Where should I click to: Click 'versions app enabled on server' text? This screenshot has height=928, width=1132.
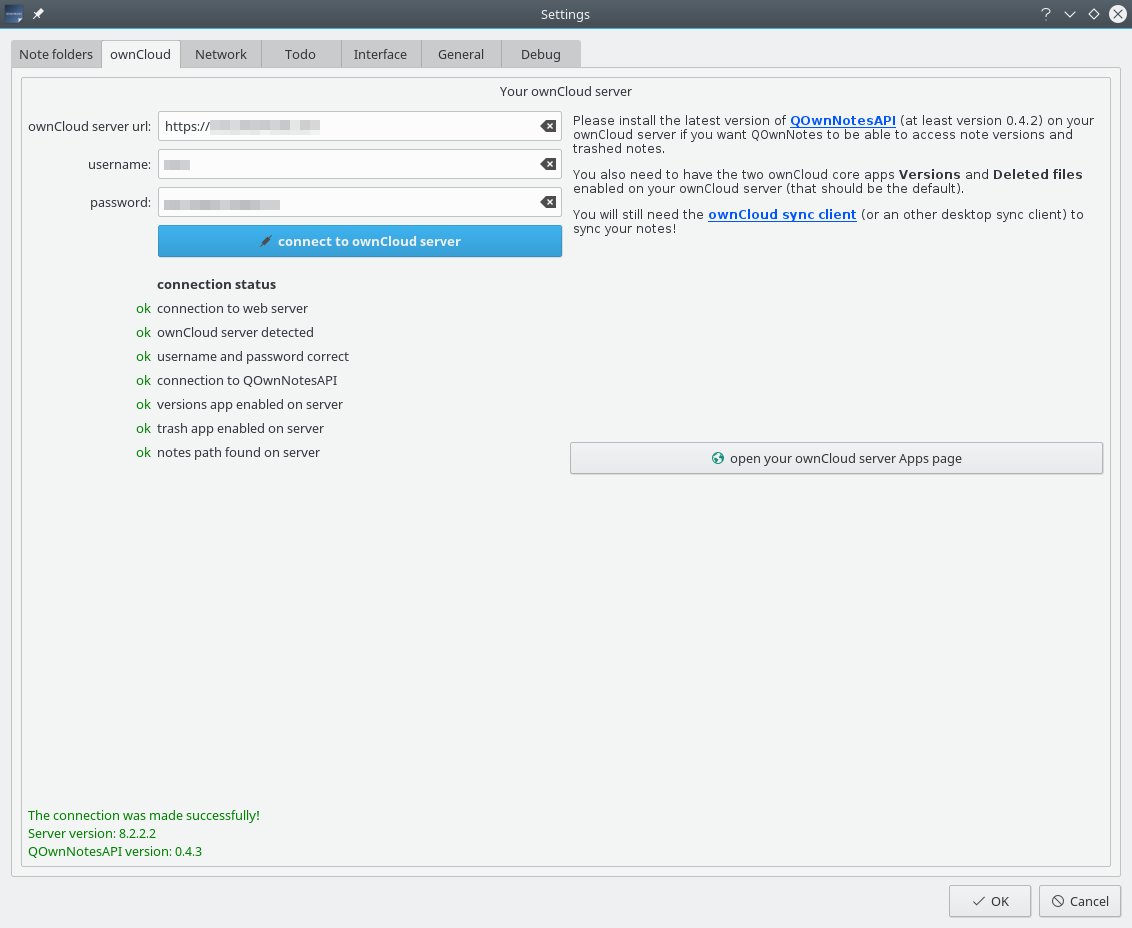pos(250,404)
